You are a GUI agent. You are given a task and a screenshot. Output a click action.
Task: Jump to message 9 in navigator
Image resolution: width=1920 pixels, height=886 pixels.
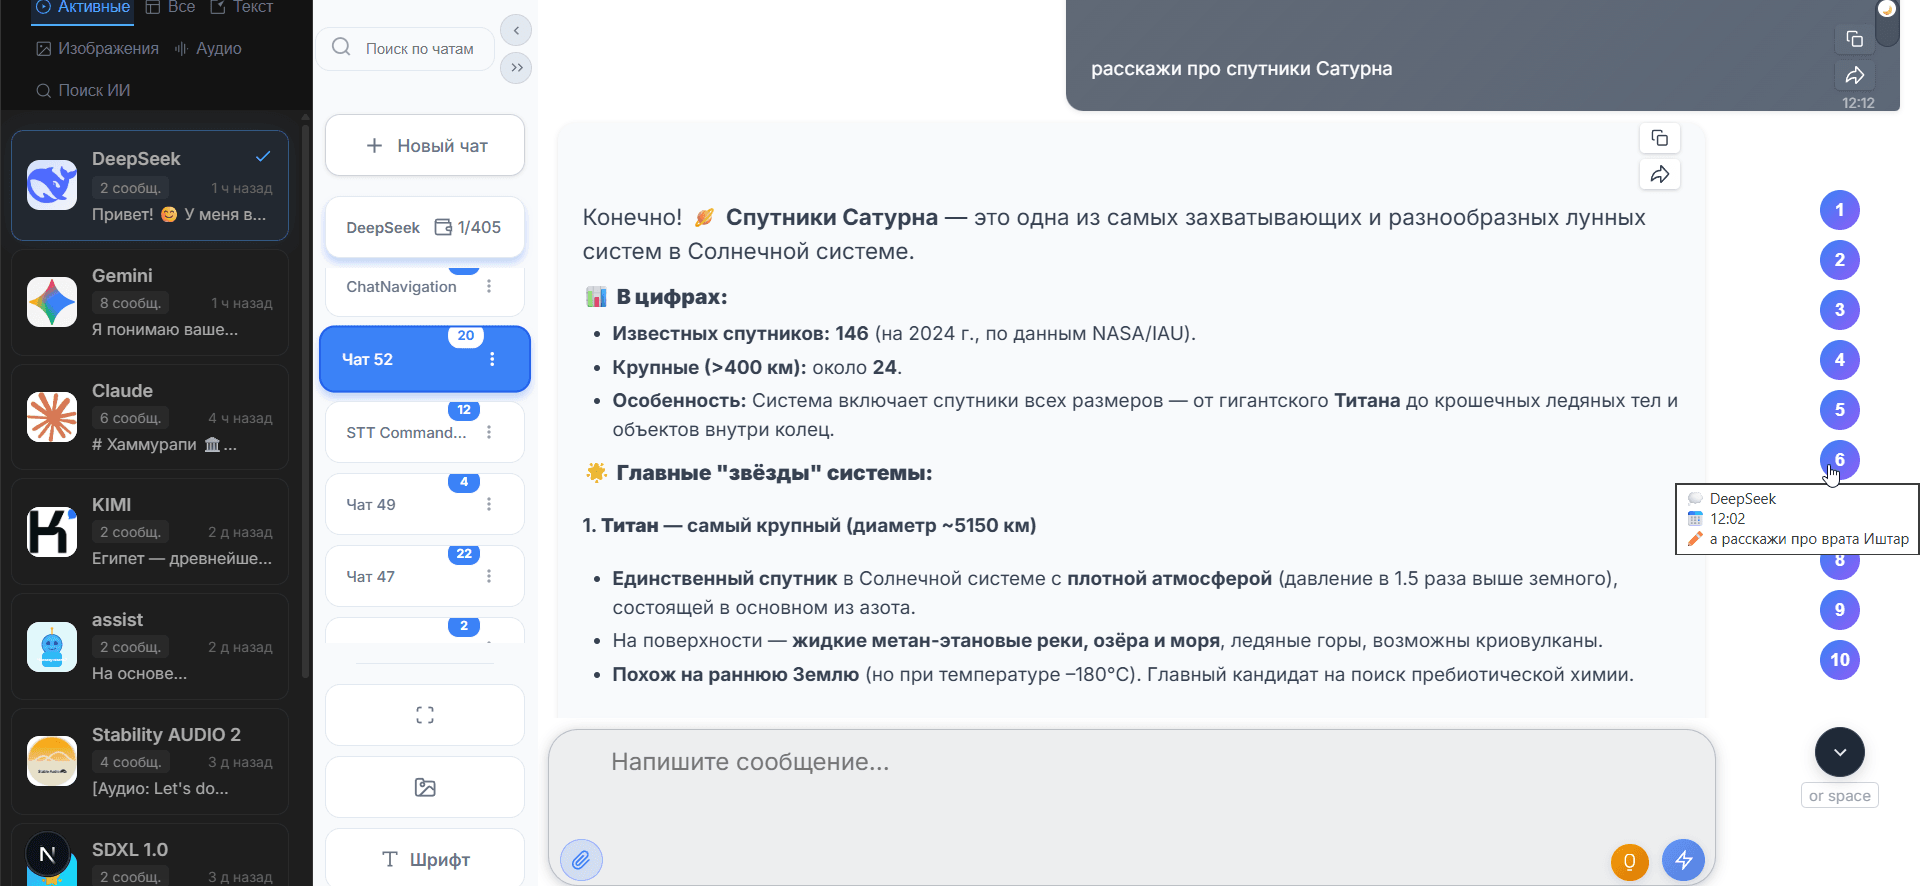point(1840,610)
